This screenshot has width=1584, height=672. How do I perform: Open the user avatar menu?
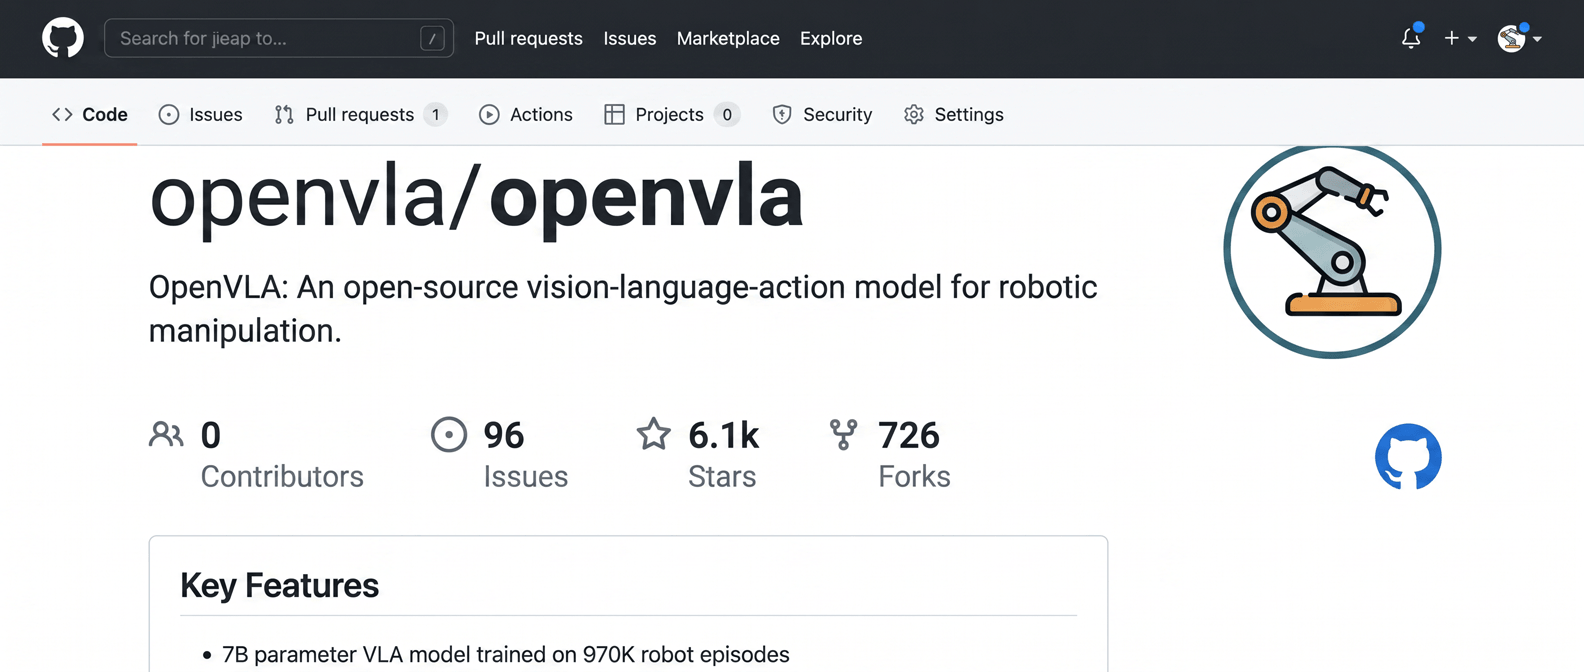[1519, 38]
